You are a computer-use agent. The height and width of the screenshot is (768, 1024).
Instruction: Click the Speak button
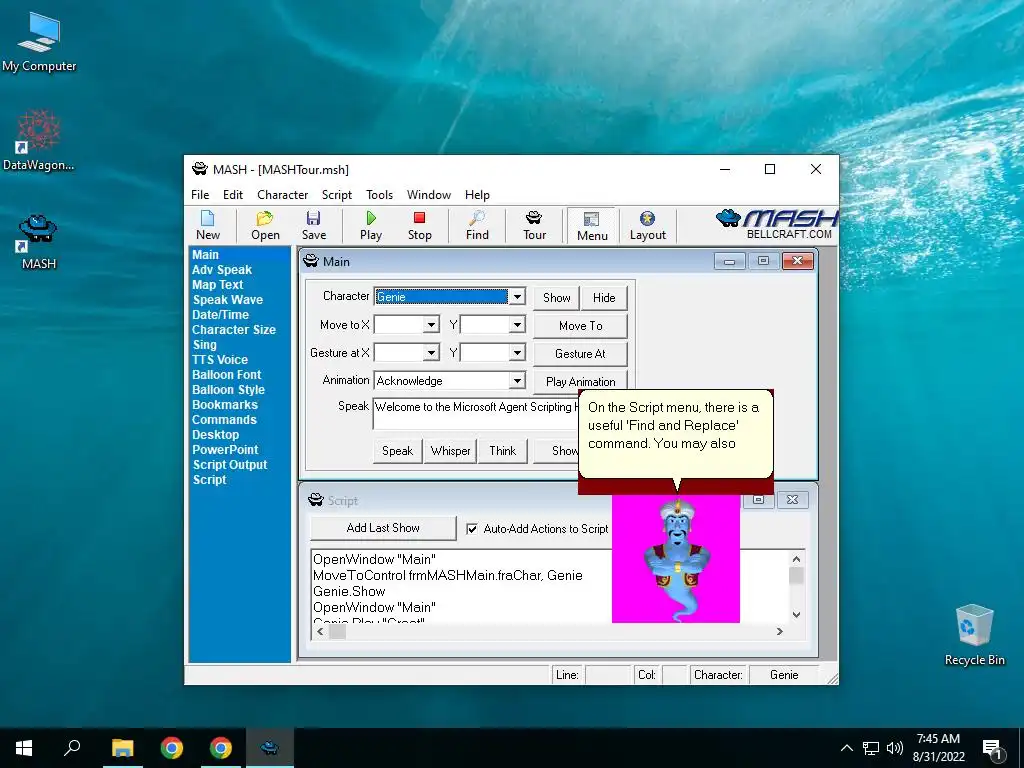(x=397, y=451)
